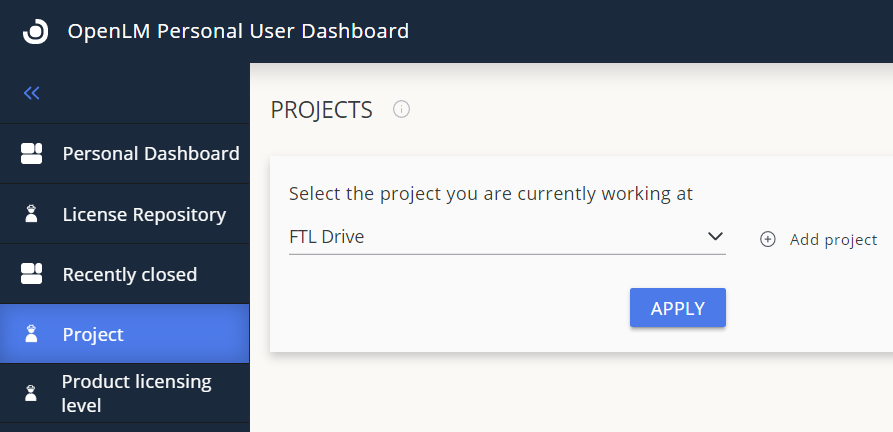Viewport: 893px width, 432px height.
Task: Click the Project sidebar icon
Action: (x=31, y=334)
